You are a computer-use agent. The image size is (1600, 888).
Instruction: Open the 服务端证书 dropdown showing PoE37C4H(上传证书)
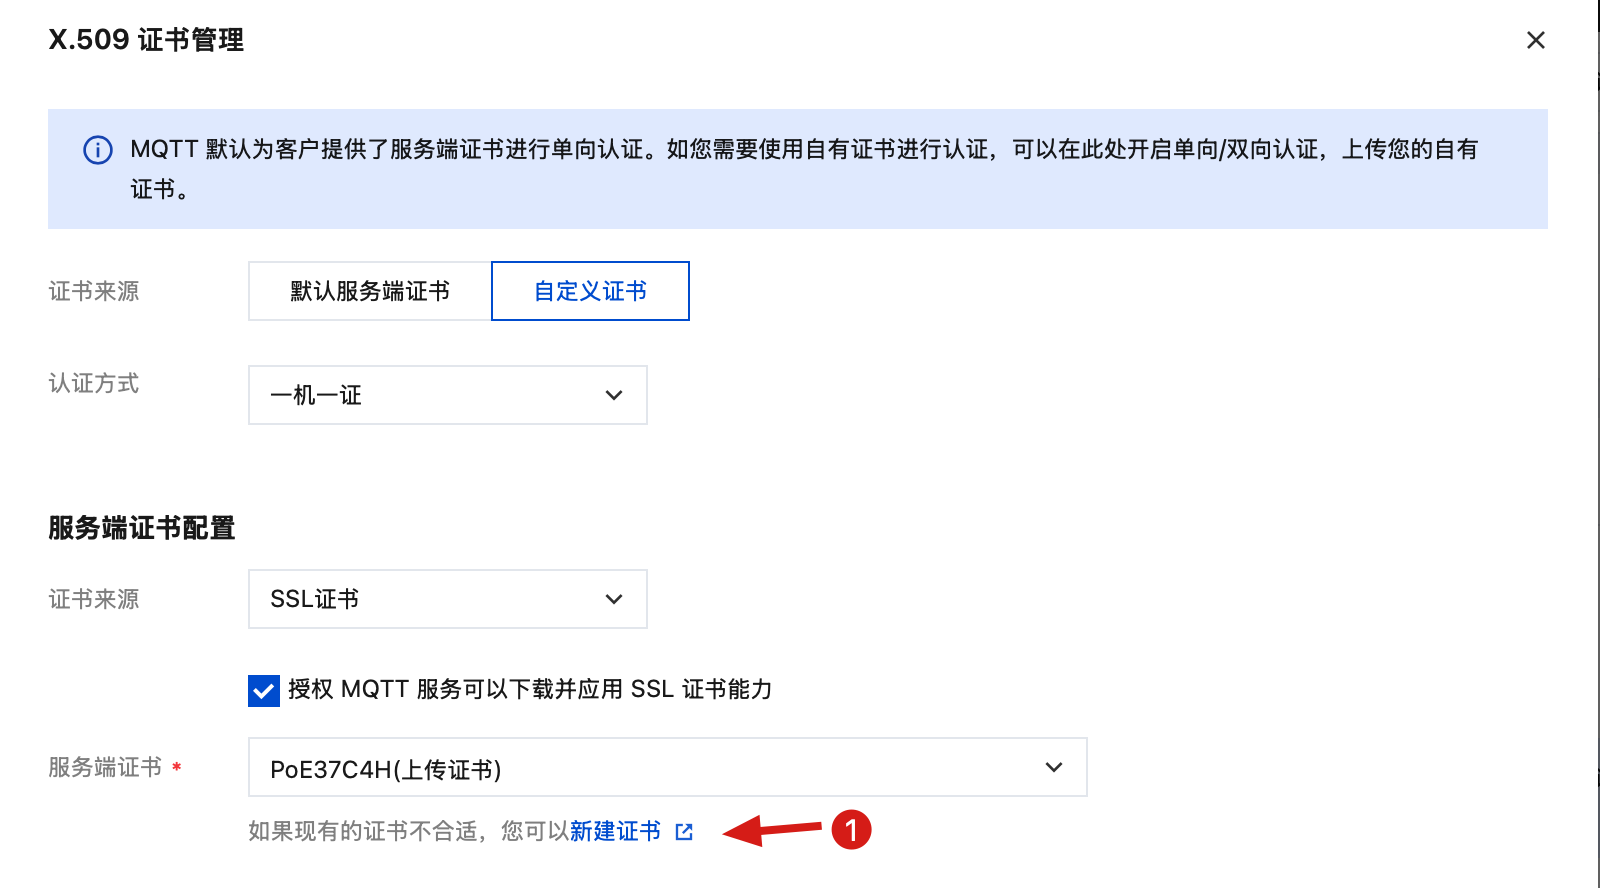tap(667, 767)
